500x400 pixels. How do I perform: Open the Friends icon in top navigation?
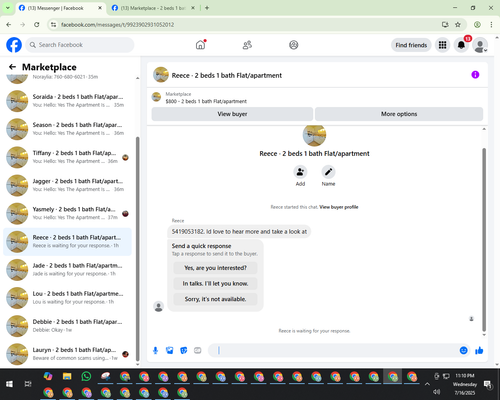tap(247, 45)
